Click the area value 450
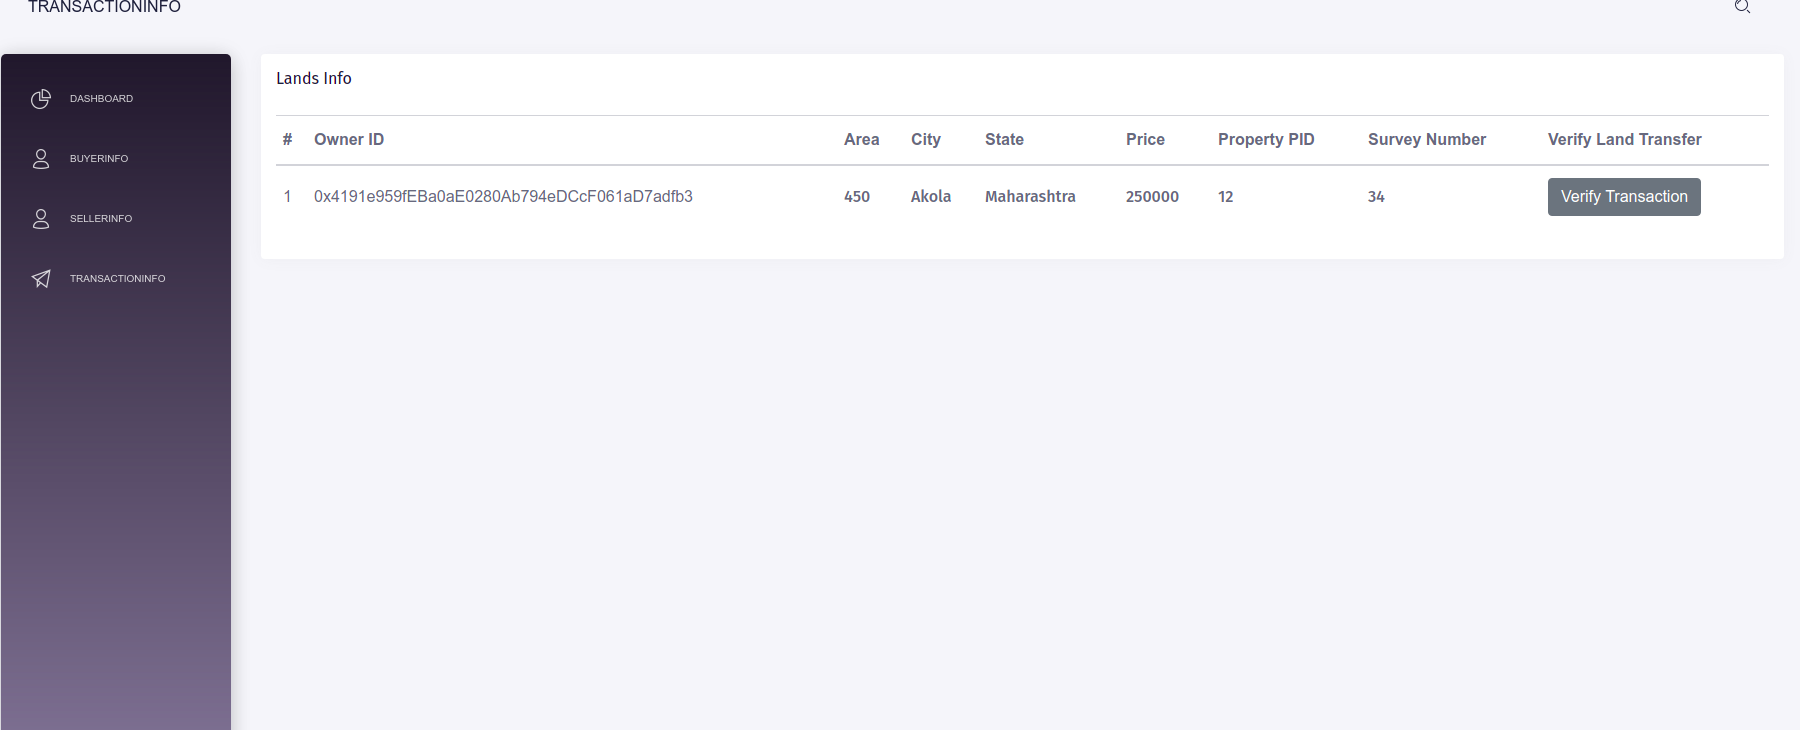This screenshot has height=730, width=1800. (857, 197)
